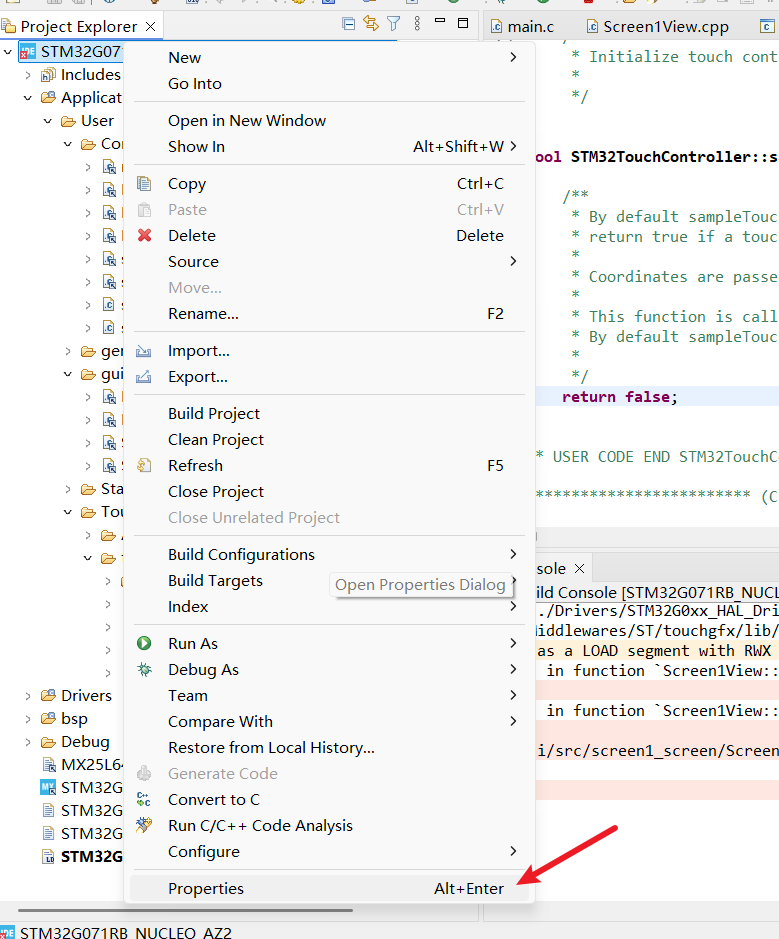
Task: Expand the Drivers folder
Action: (x=28, y=696)
